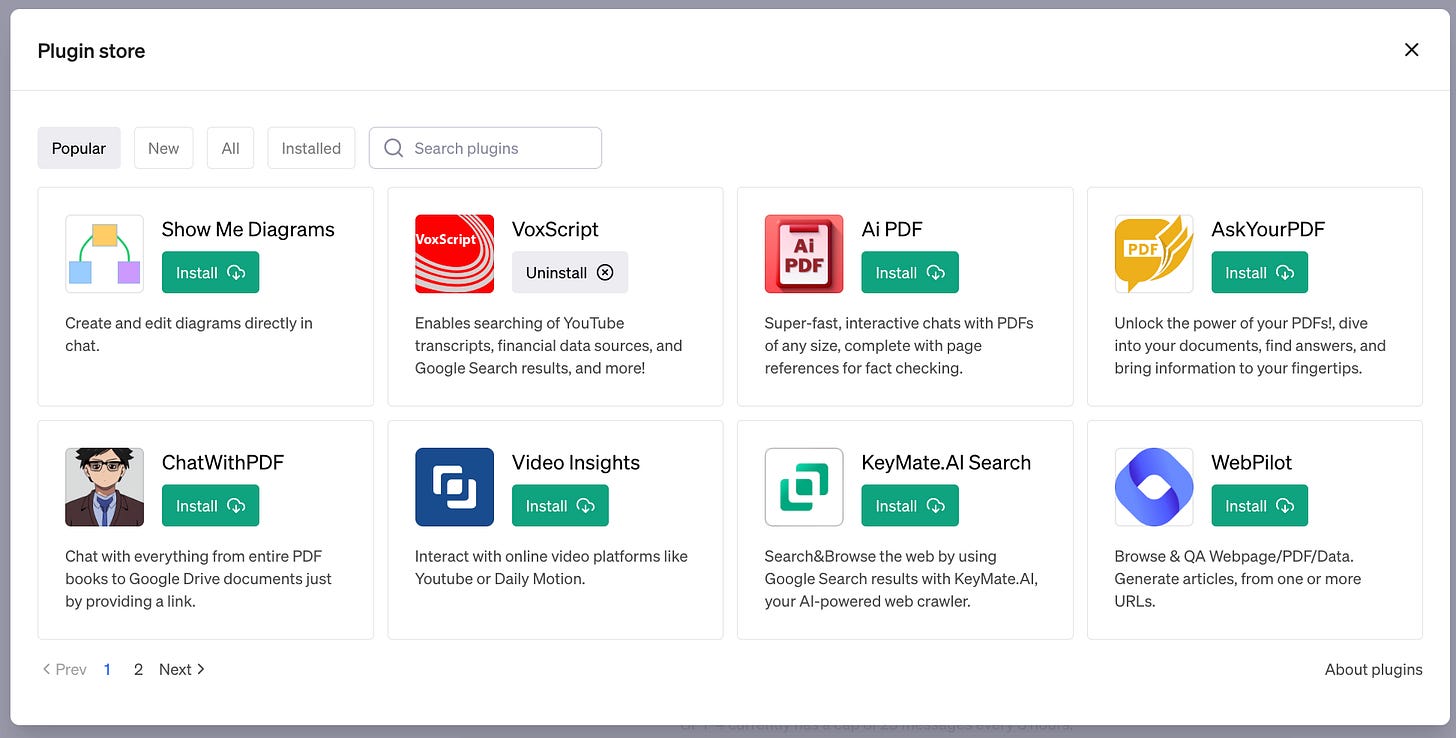
Task: Click the Ai PDF plugin logo
Action: pyautogui.click(x=804, y=254)
